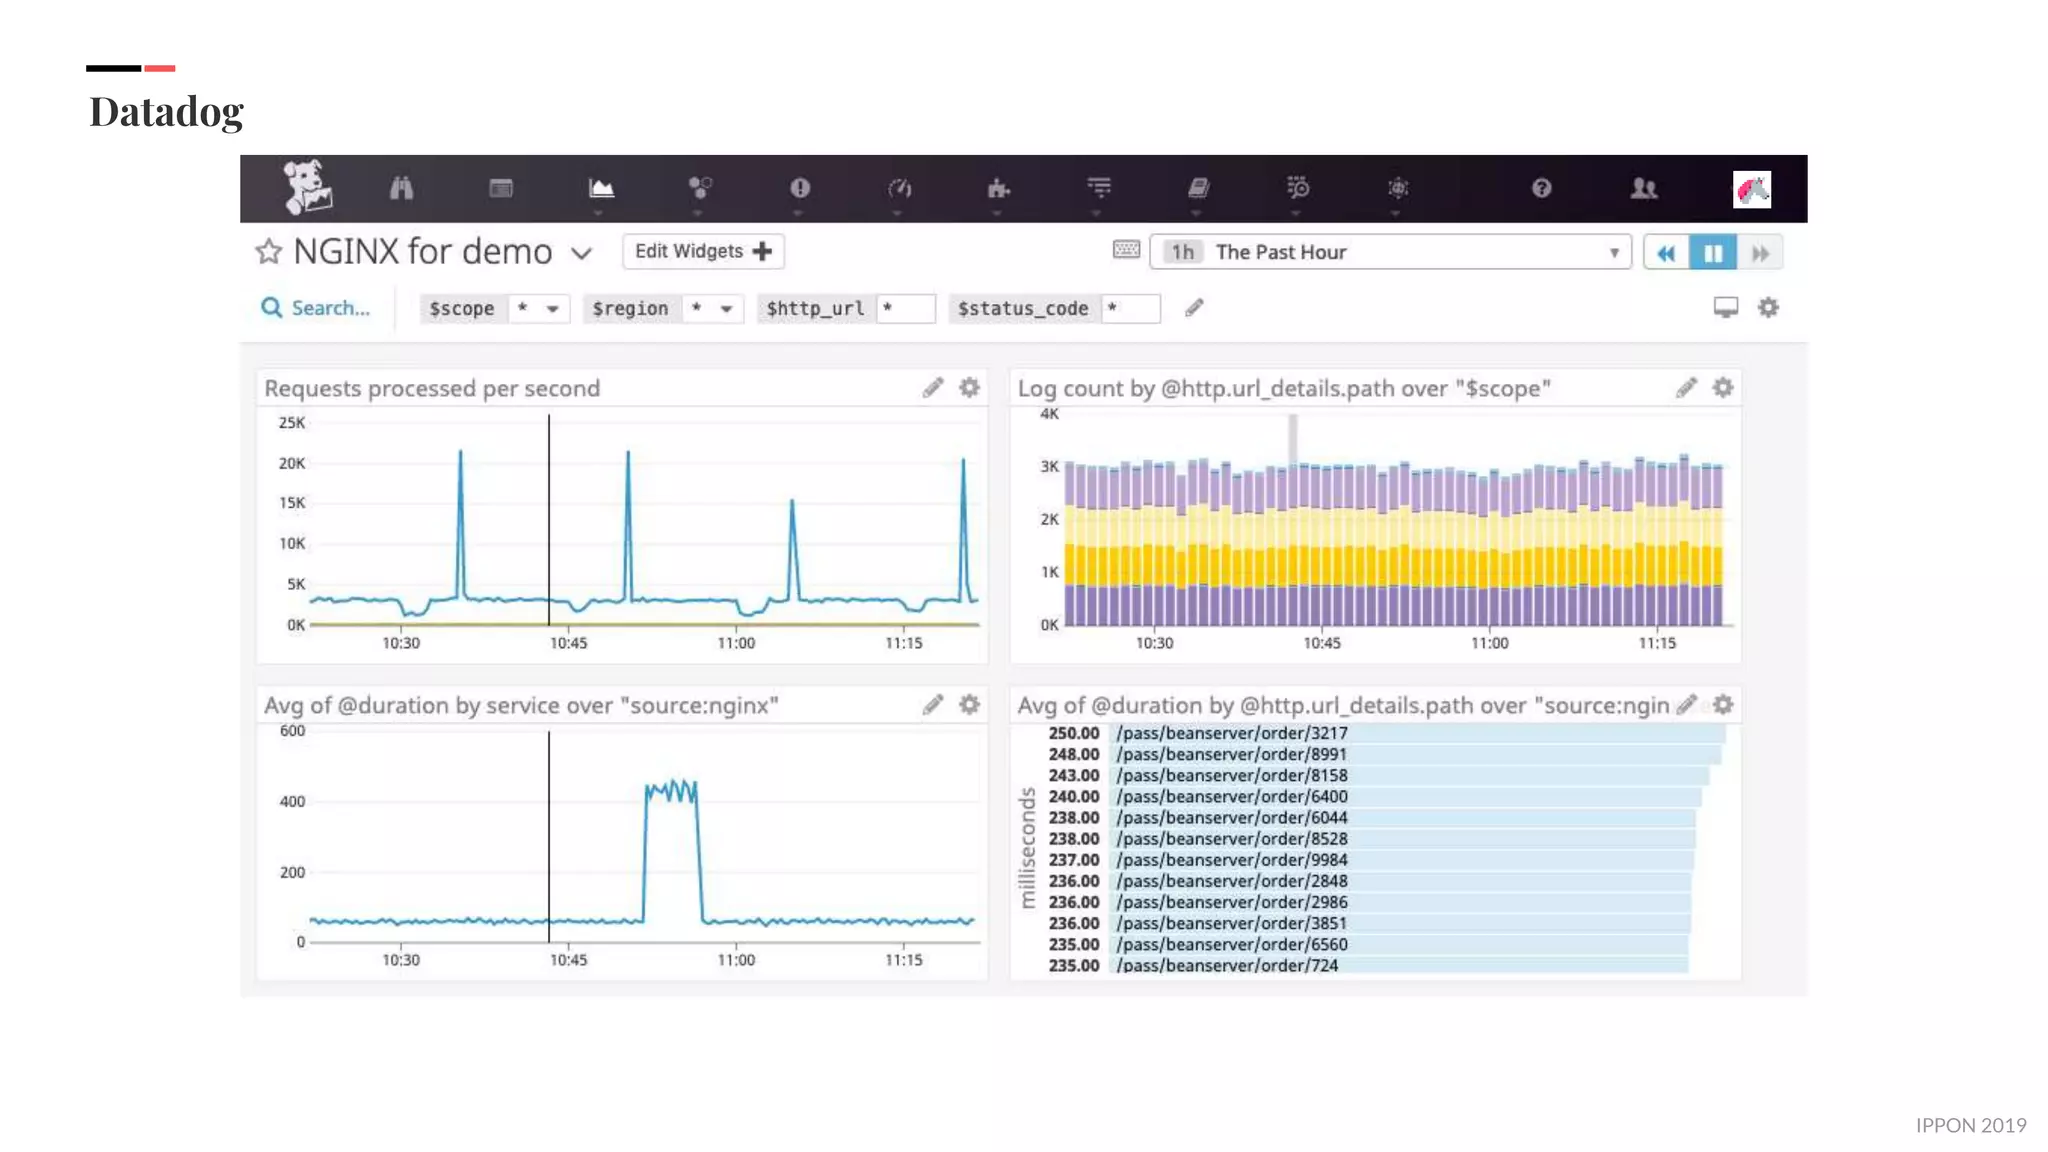Open the APM traces lines icon
Image resolution: width=2048 pixels, height=1152 pixels.
[1099, 188]
